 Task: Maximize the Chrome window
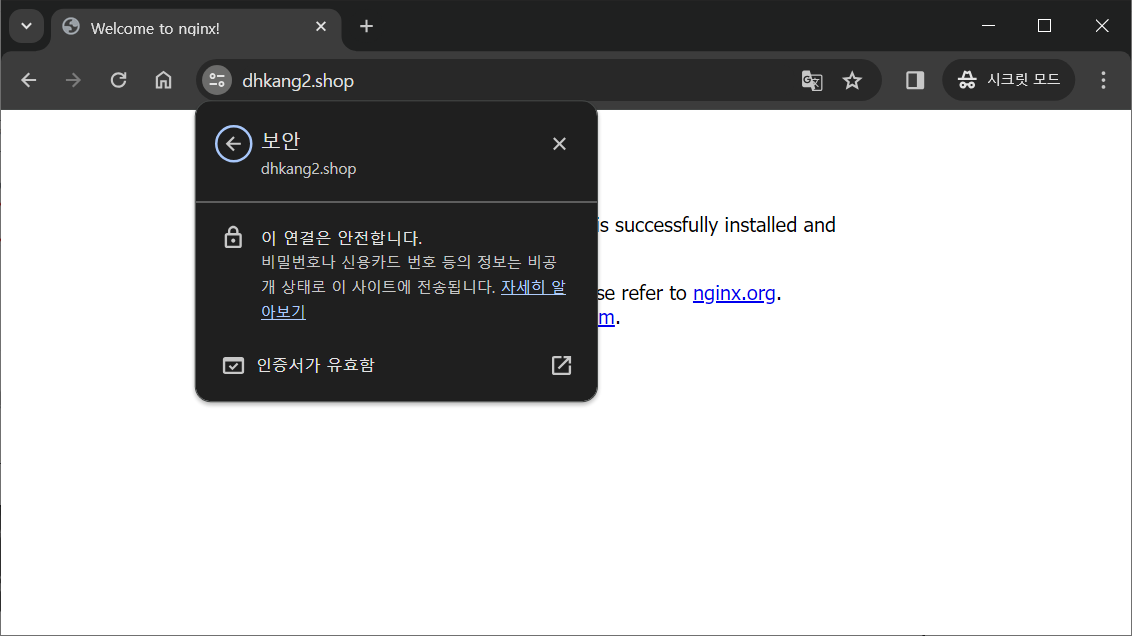tap(1045, 26)
